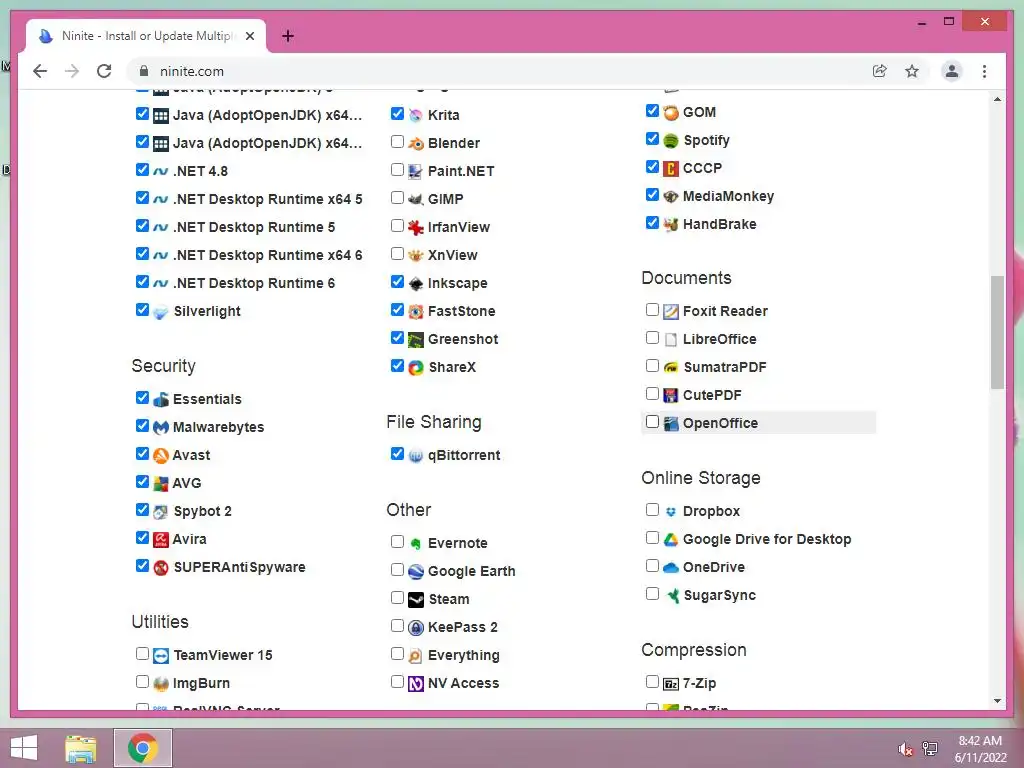Click the Steam icon
This screenshot has width=1024, height=768.
tap(415, 600)
